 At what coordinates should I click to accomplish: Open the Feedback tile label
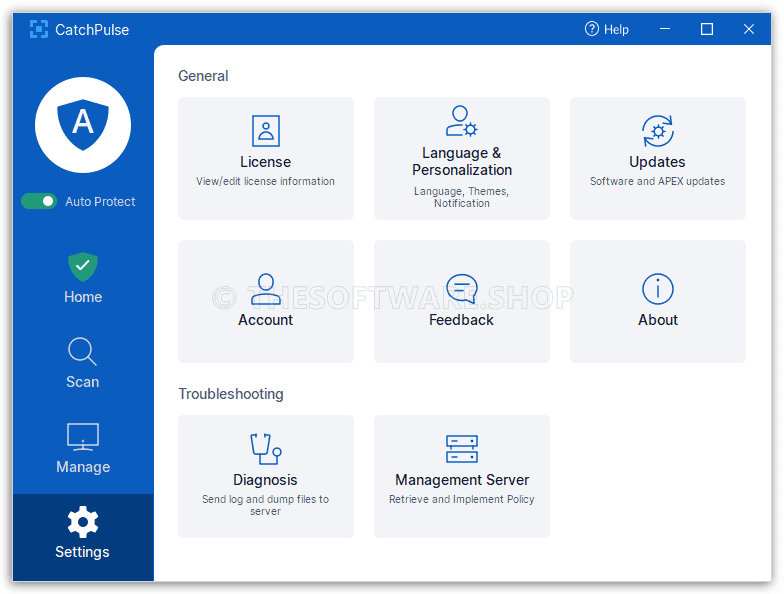(x=462, y=320)
